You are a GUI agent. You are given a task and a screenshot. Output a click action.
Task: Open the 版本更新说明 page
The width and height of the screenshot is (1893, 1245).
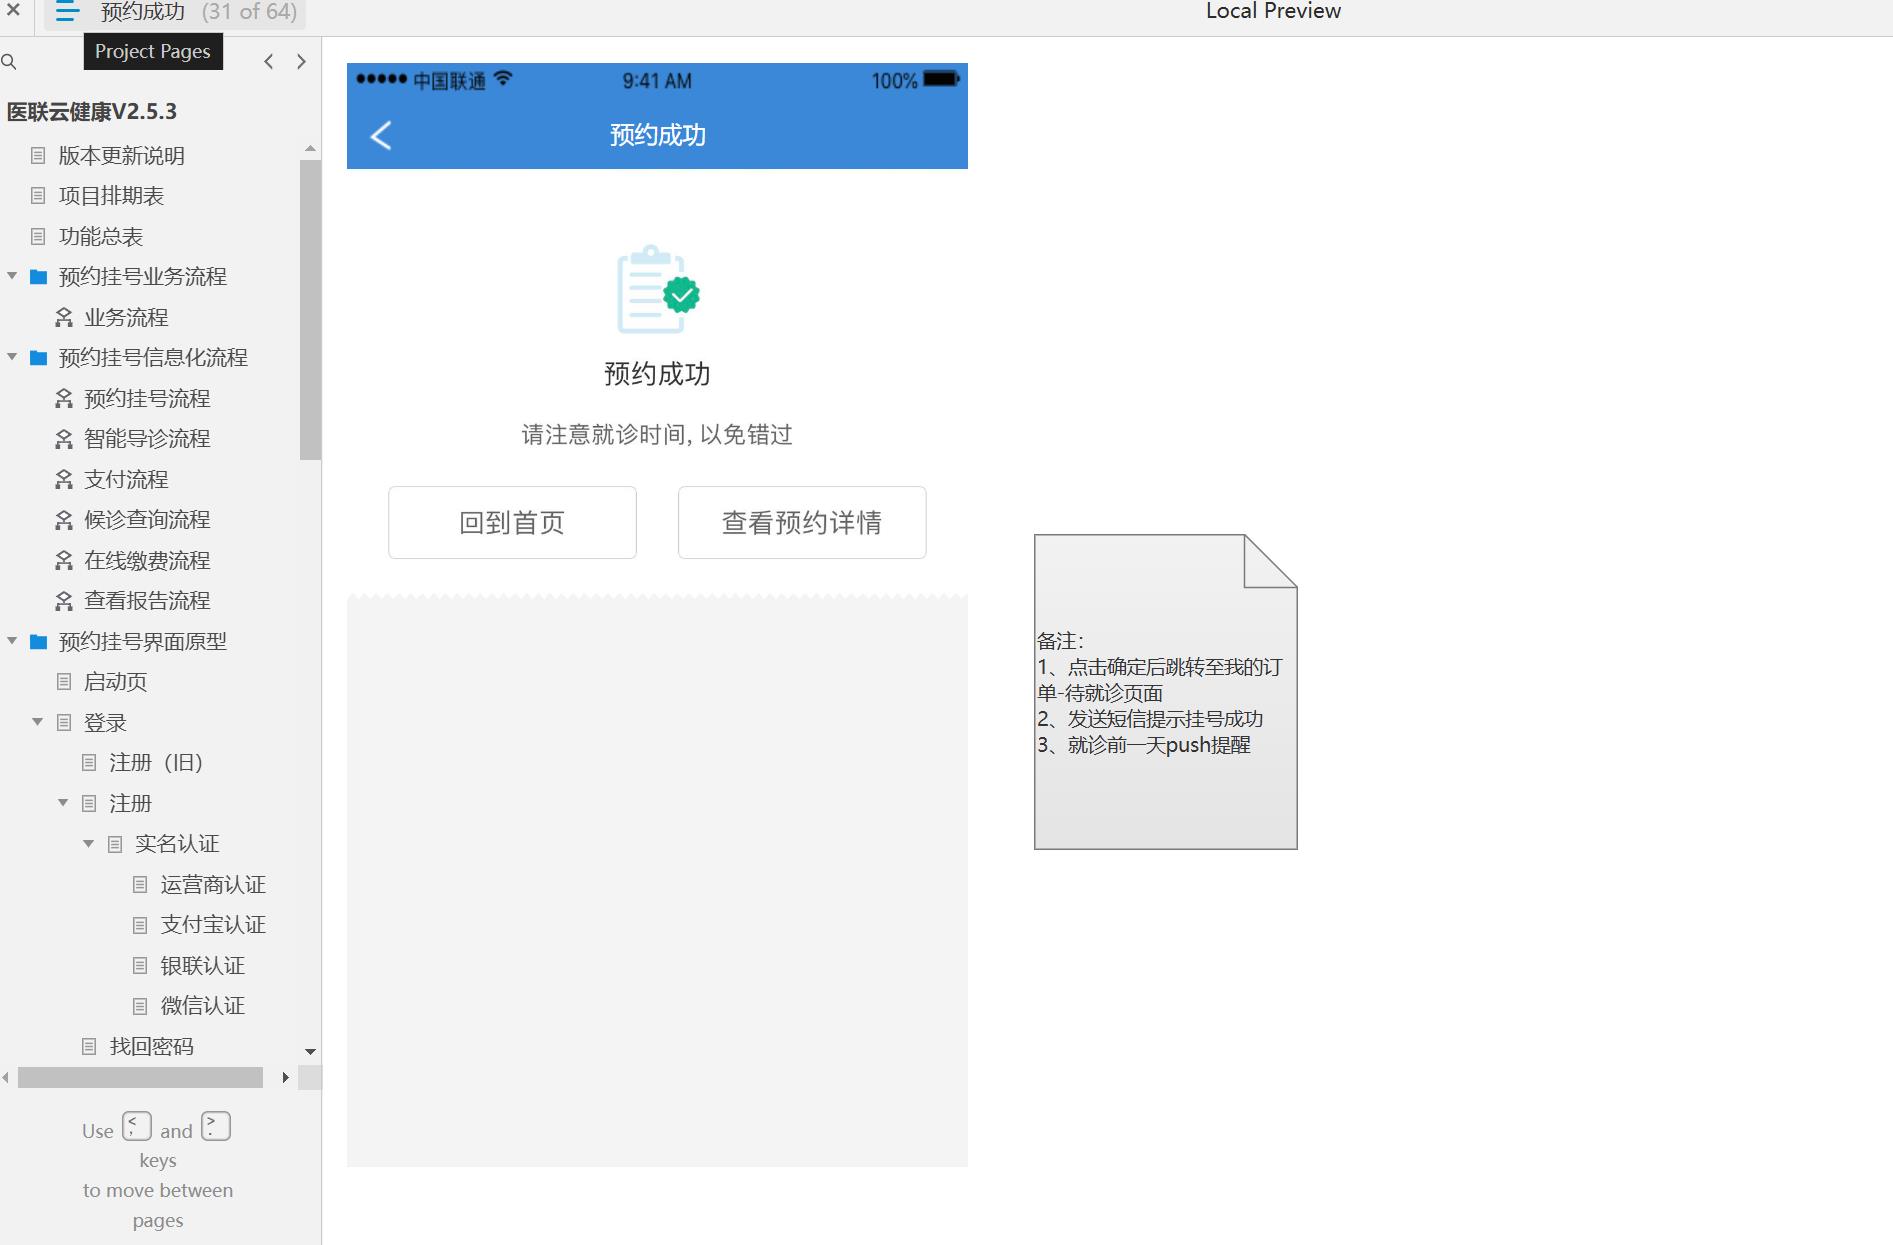(x=121, y=155)
